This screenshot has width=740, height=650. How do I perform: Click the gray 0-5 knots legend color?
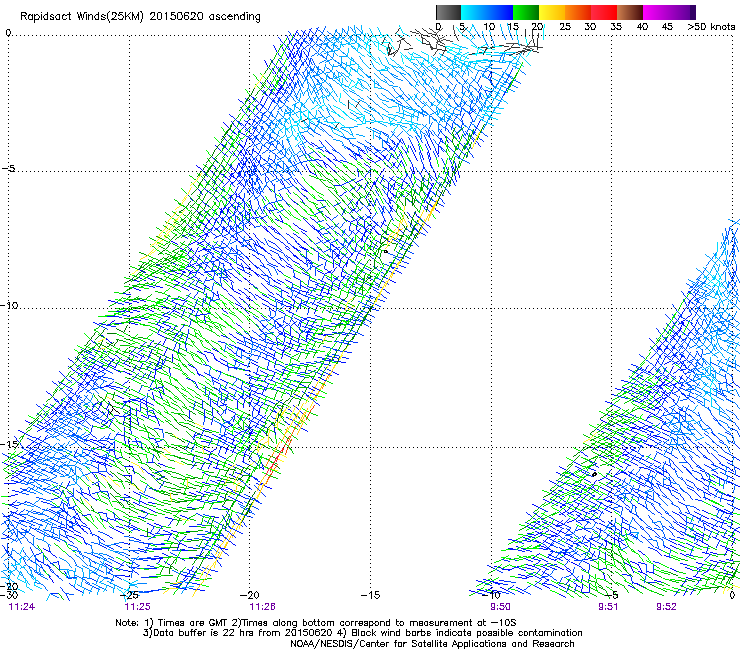448,12
